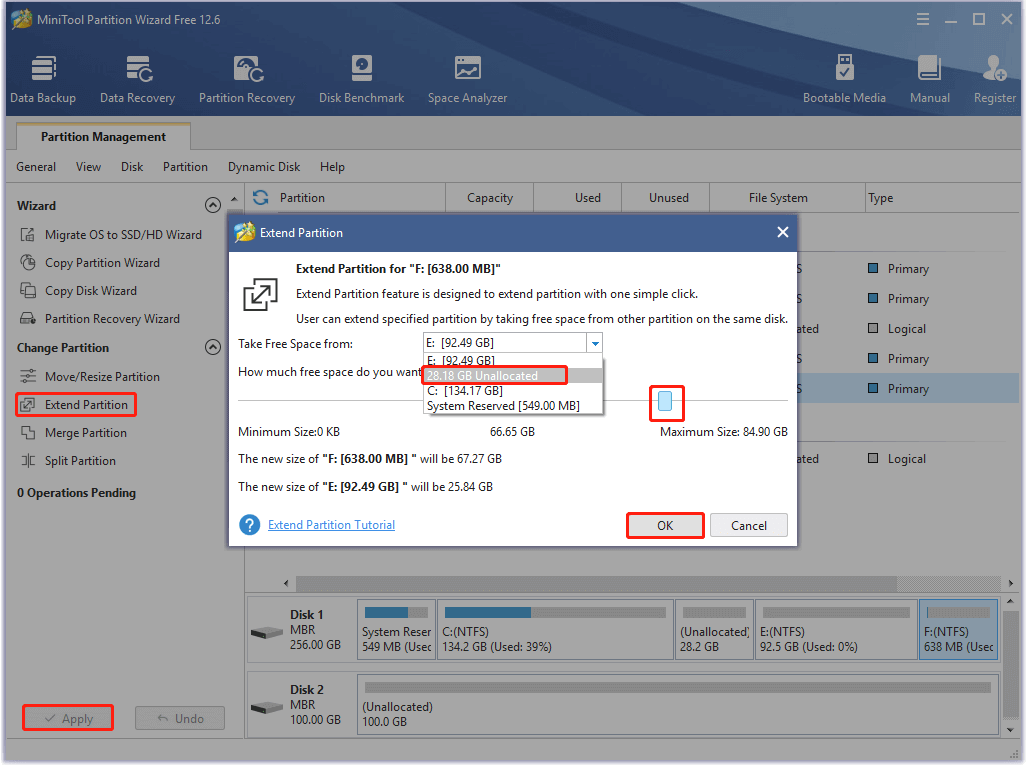Collapse the Change Partition section
This screenshot has width=1026, height=767.
[212, 348]
